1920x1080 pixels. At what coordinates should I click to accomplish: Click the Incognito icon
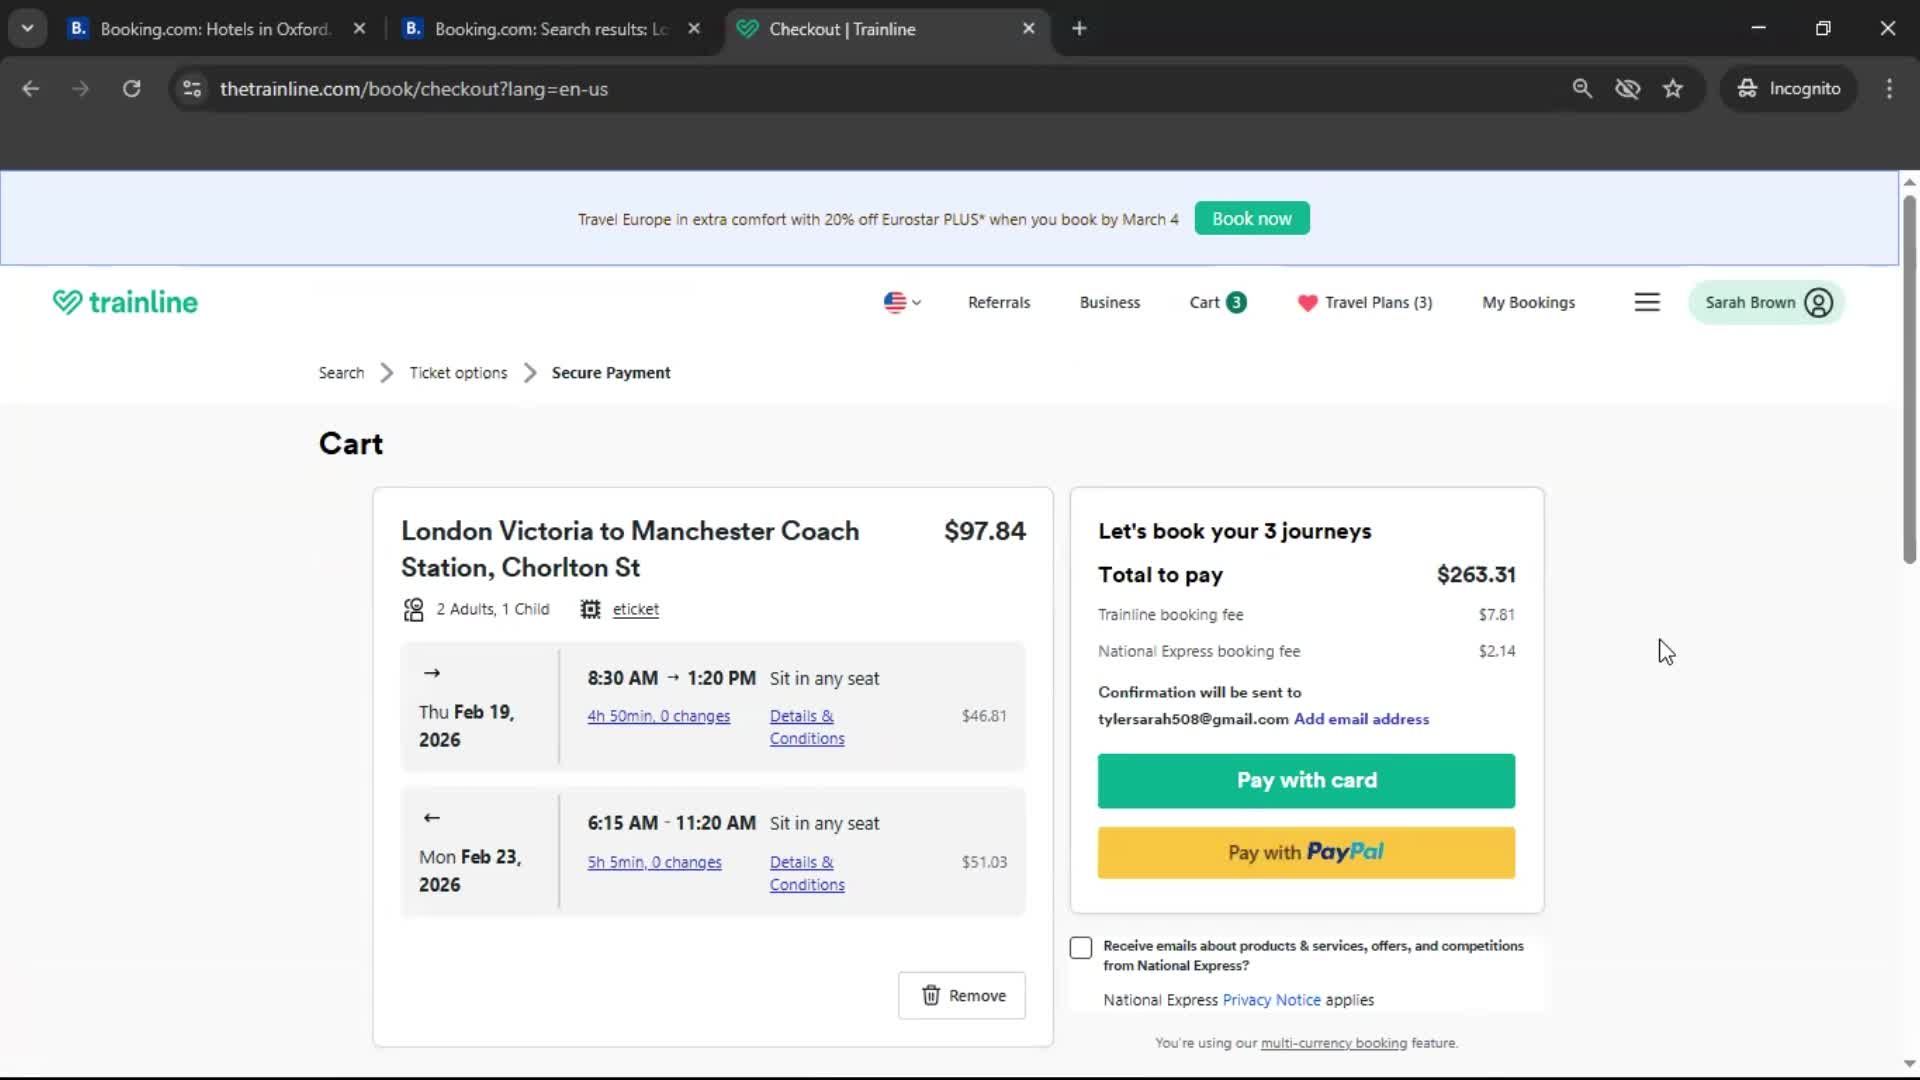(1746, 88)
